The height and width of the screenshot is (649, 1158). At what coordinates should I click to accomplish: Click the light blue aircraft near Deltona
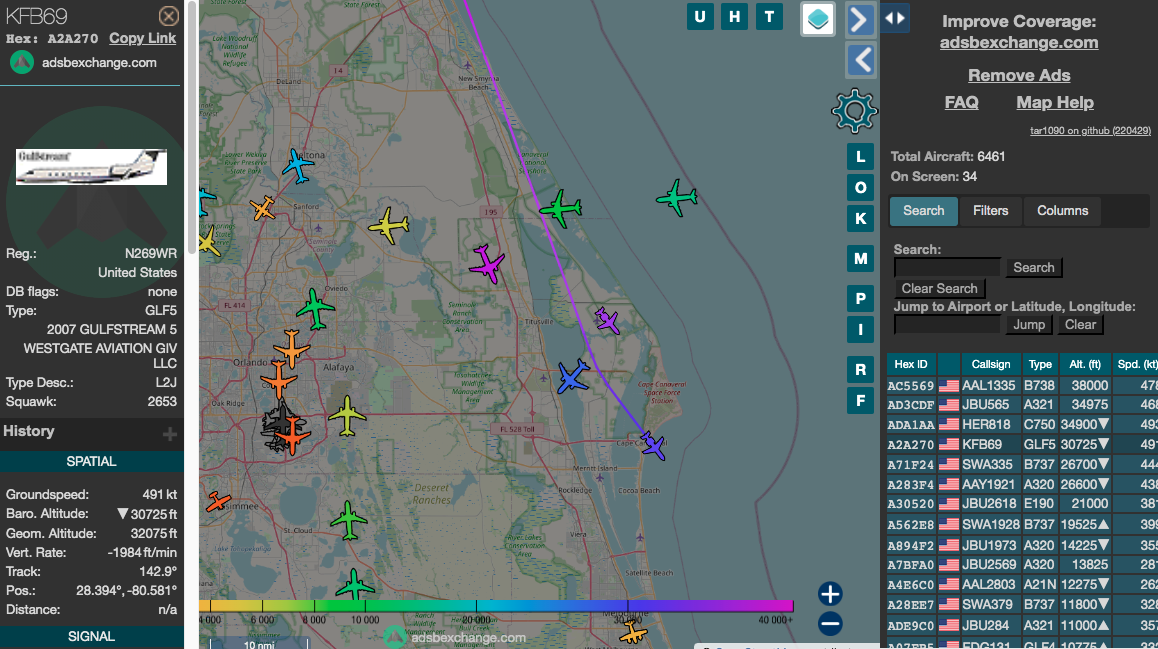click(298, 165)
